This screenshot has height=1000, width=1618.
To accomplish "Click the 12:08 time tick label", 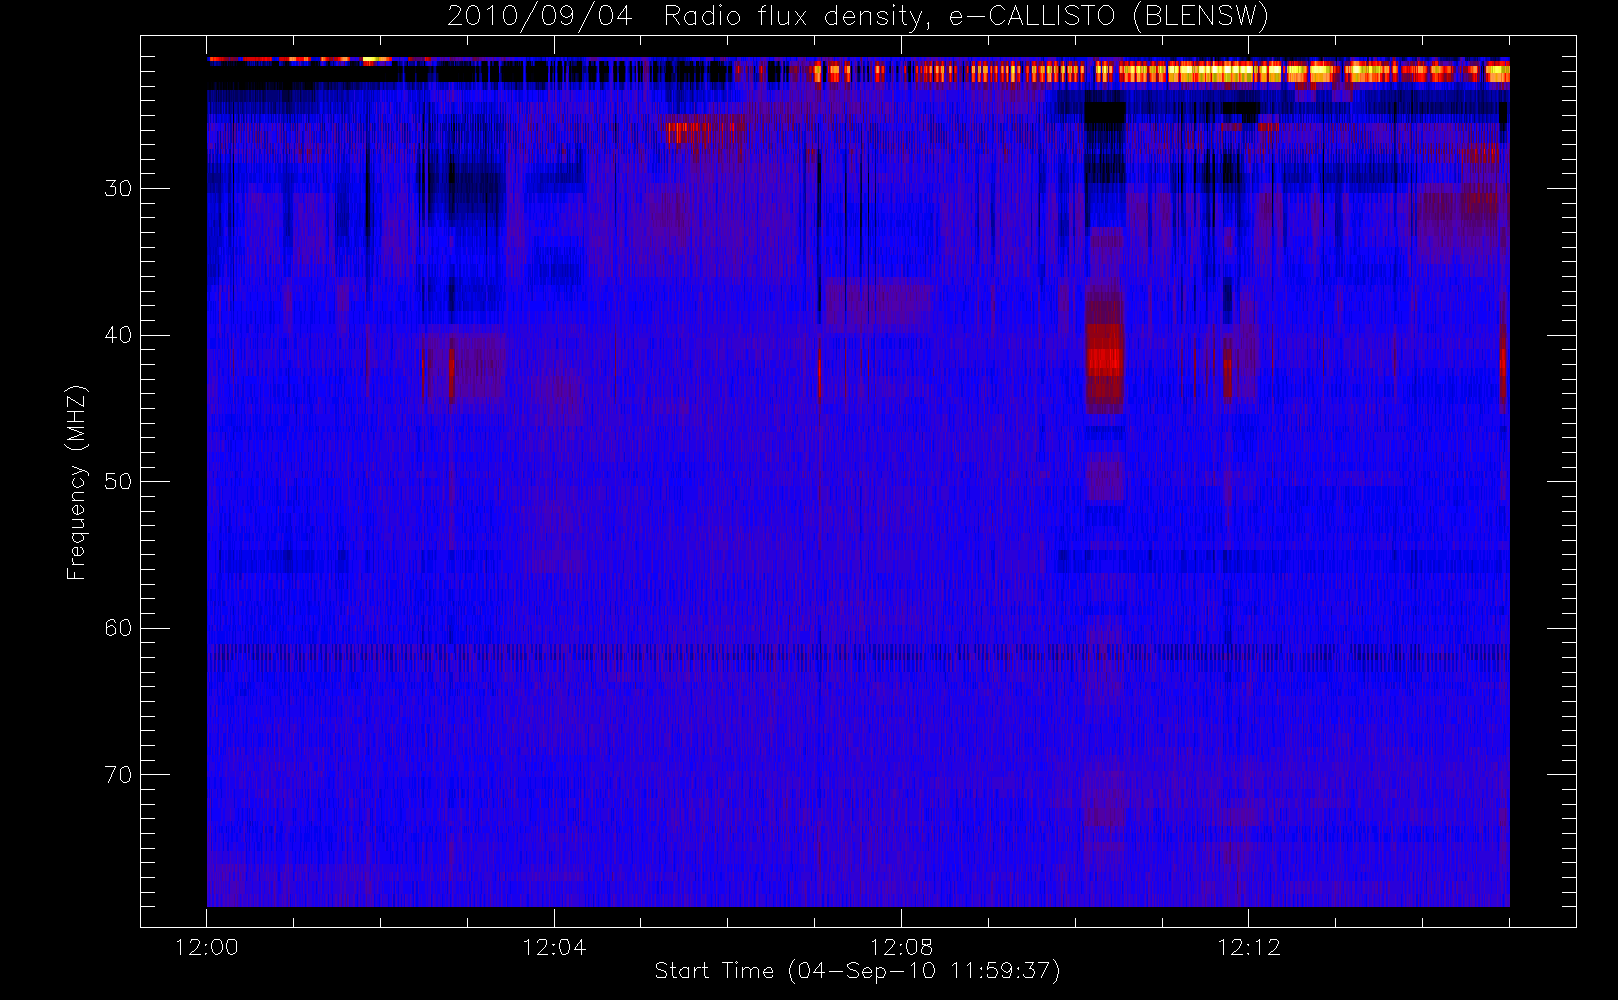I will [901, 947].
